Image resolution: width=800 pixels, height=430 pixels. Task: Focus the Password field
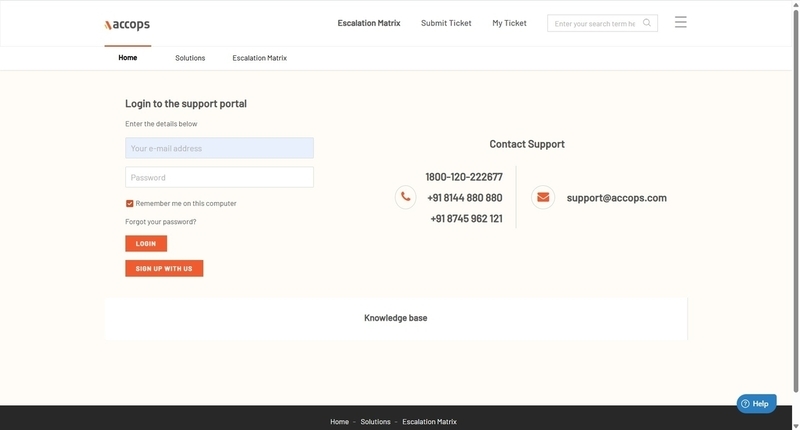[219, 177]
